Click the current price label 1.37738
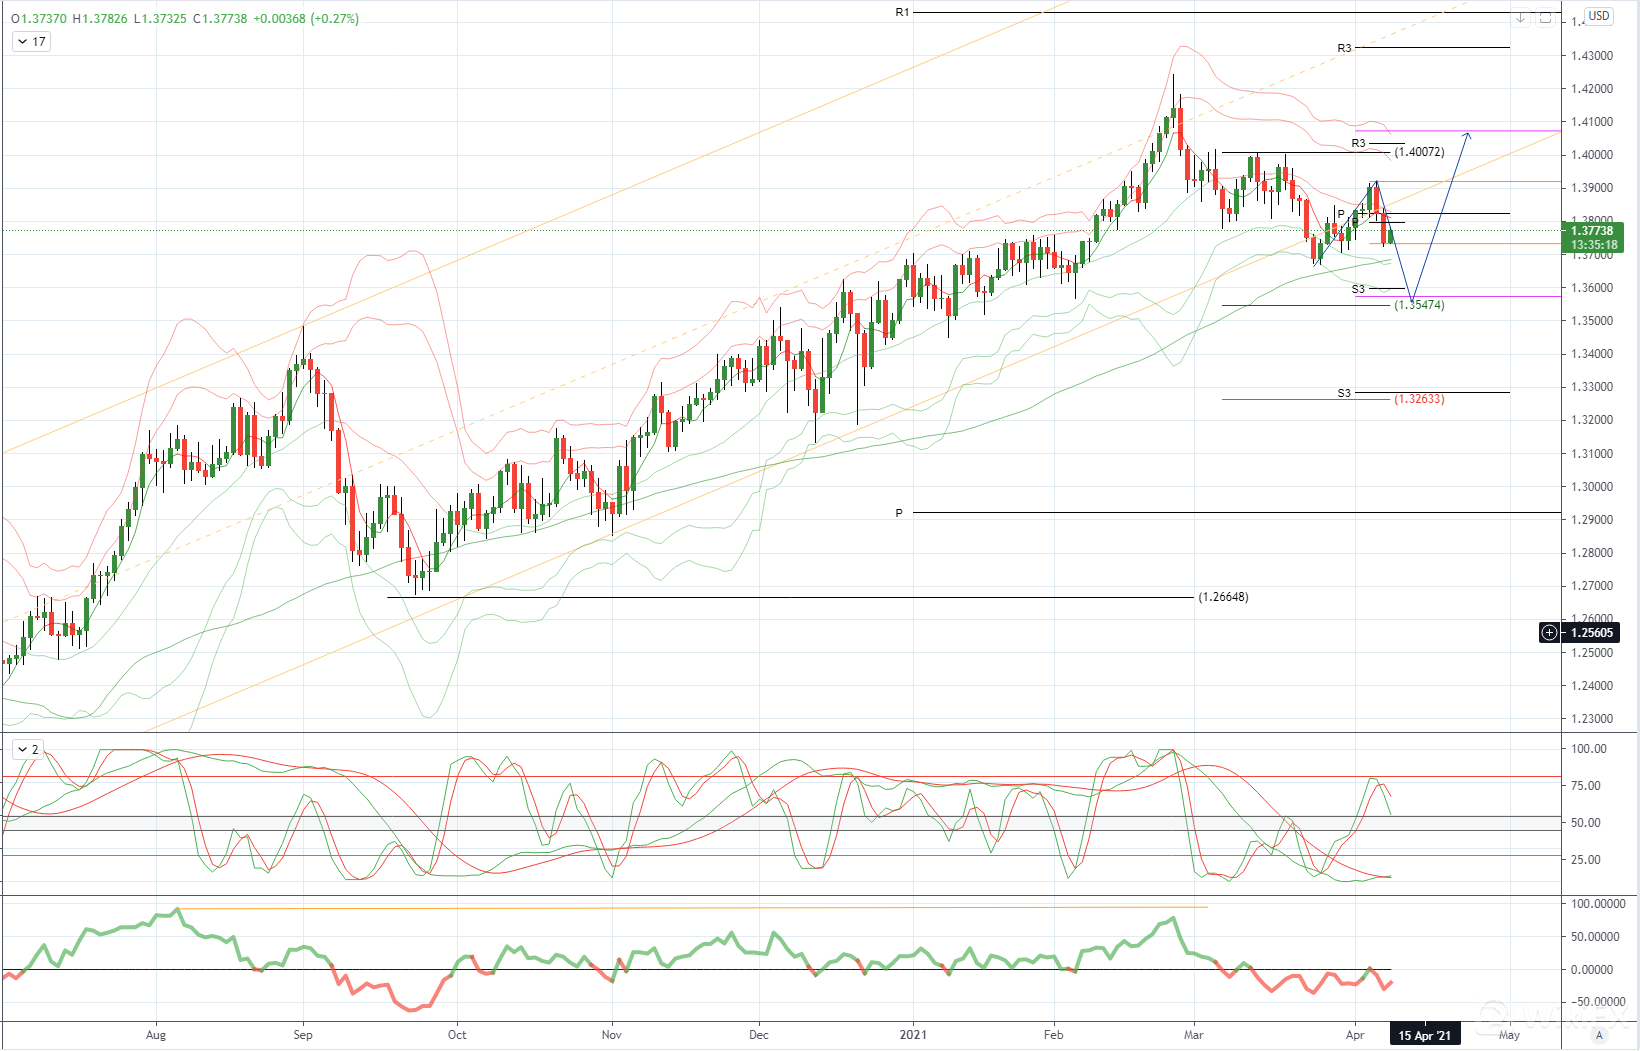The image size is (1640, 1051). pos(1592,231)
